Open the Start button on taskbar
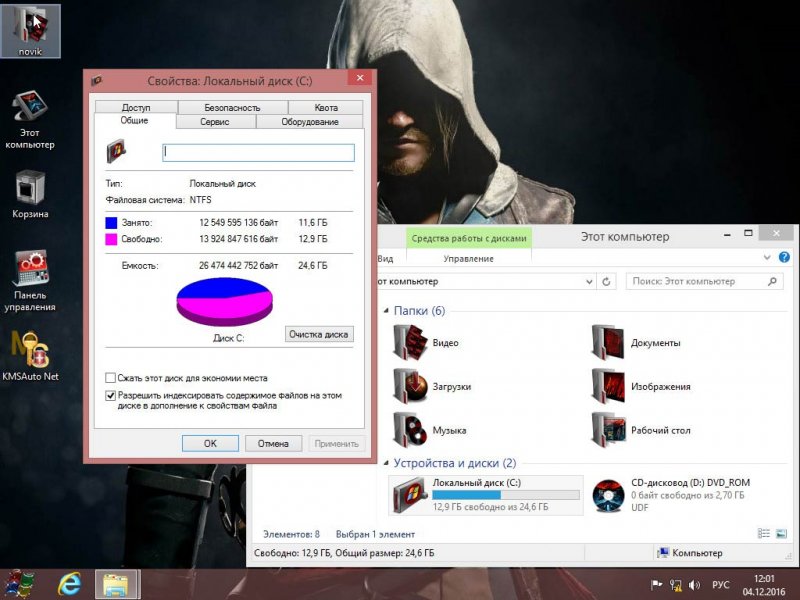Screen dimensions: 800x600 (x=19, y=584)
